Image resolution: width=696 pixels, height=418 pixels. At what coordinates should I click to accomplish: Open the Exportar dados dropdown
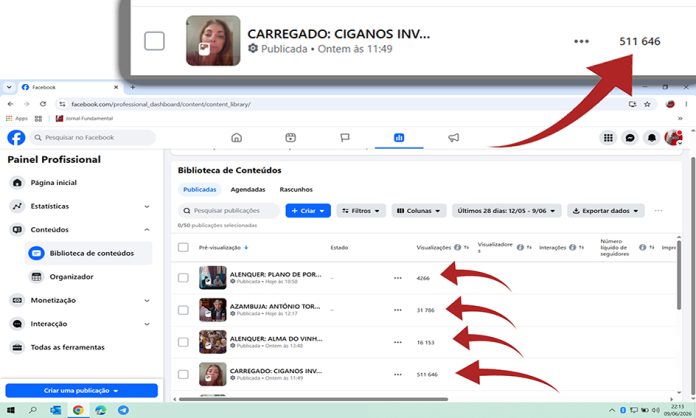click(x=605, y=210)
